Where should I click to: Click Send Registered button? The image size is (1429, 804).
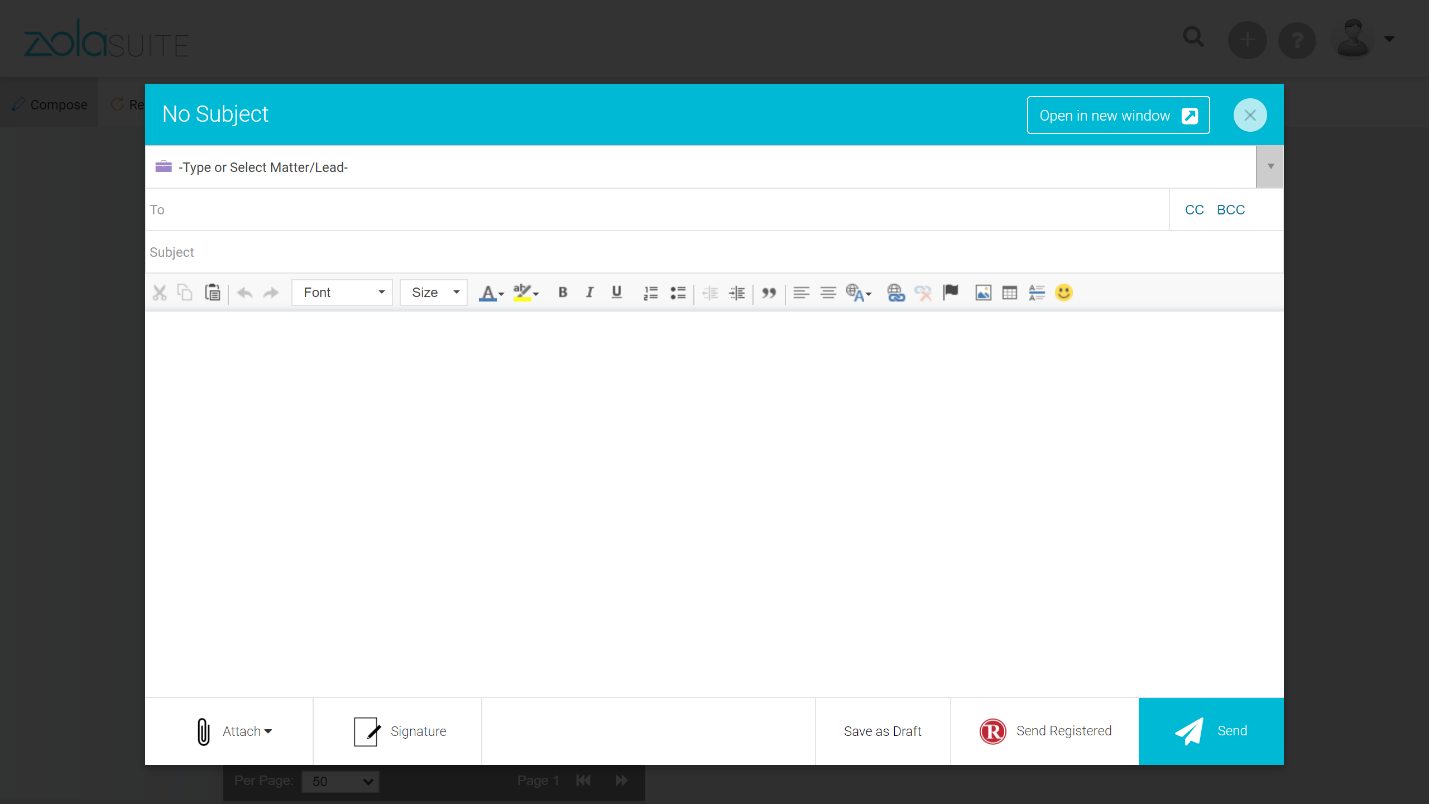pos(1045,731)
